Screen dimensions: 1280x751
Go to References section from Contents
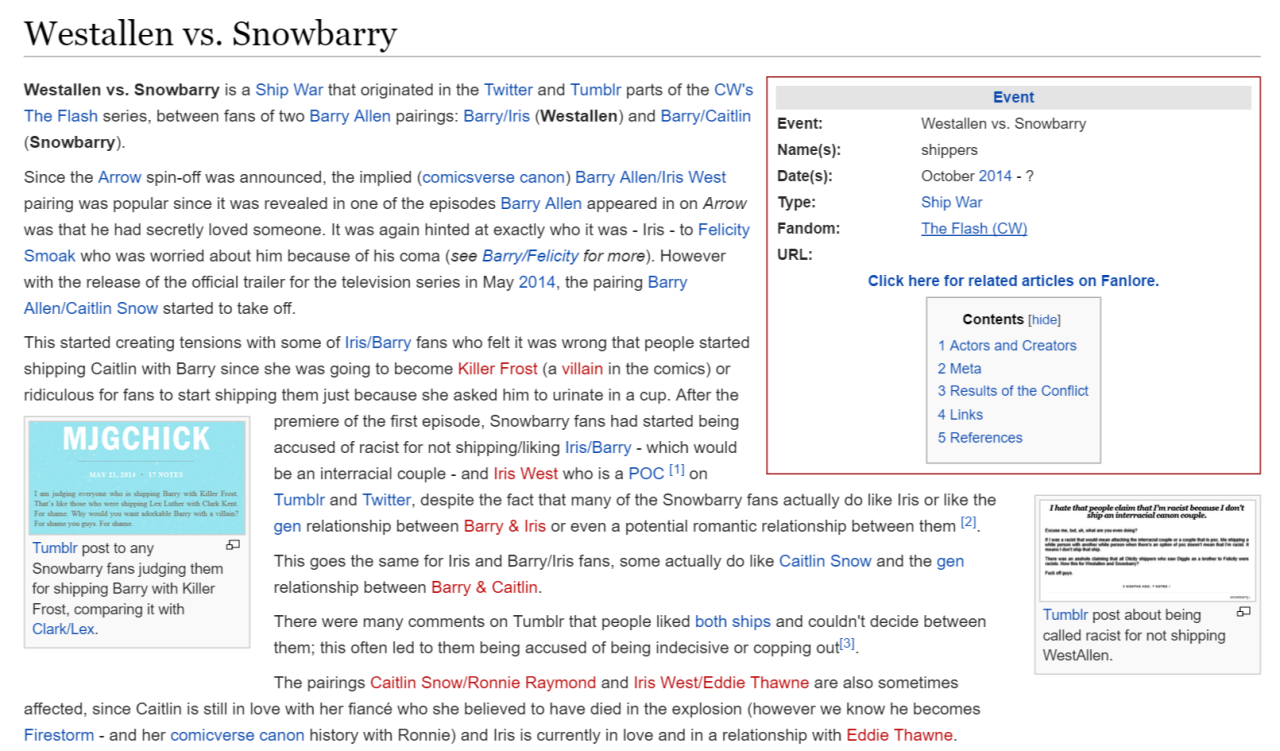(x=980, y=437)
